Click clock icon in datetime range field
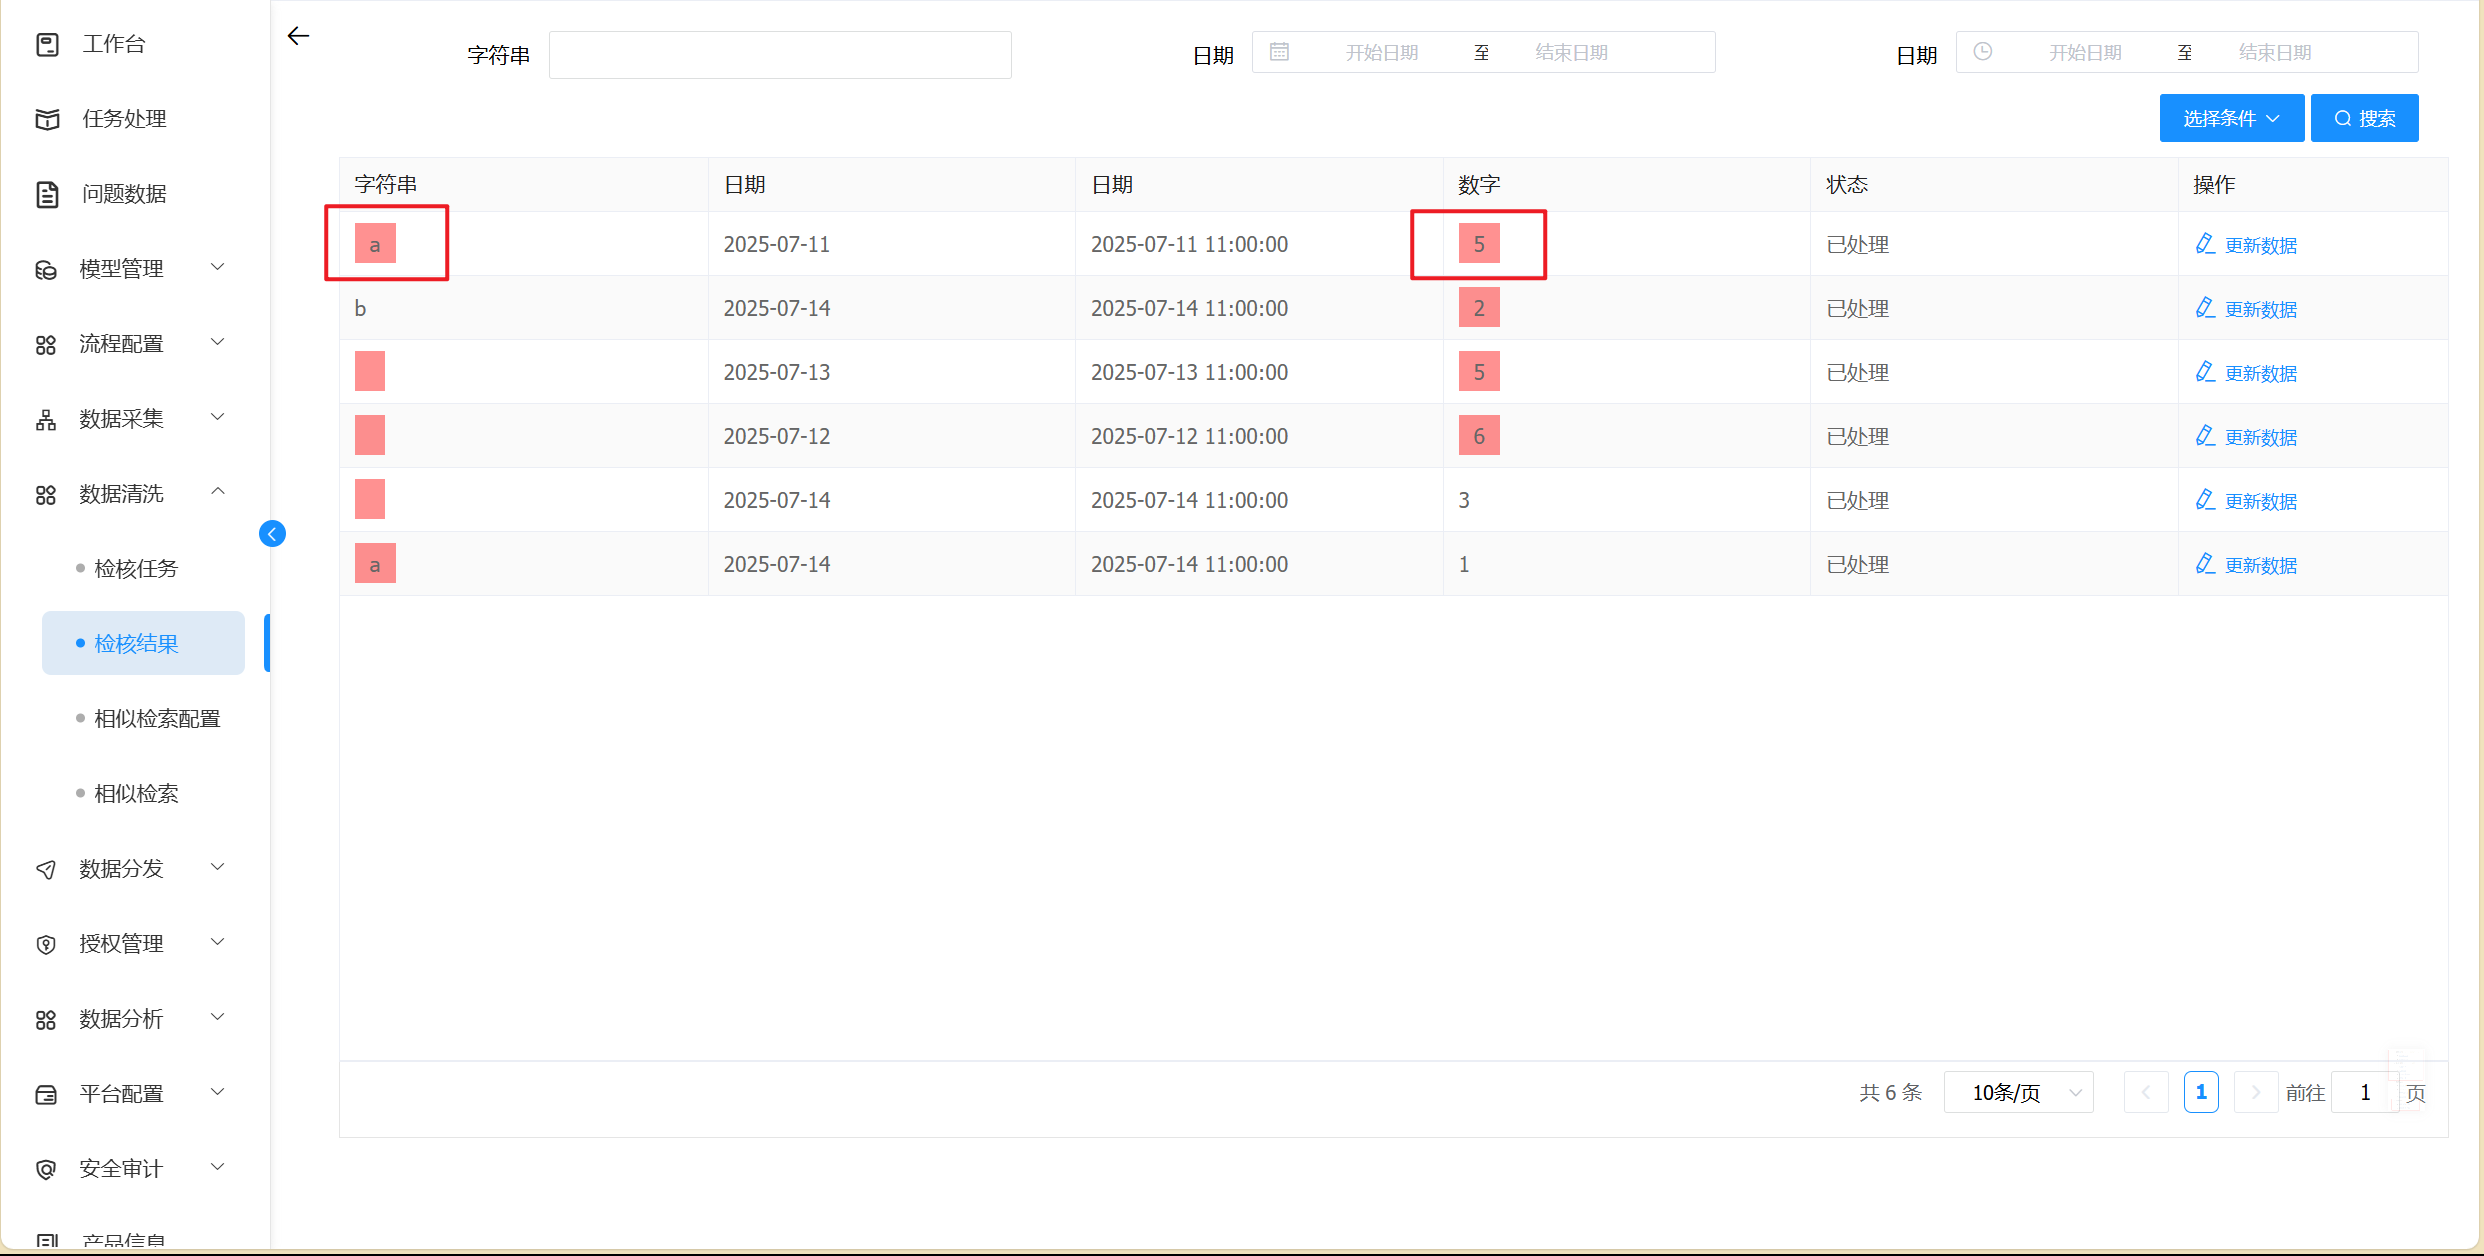The width and height of the screenshot is (2484, 1256). tap(1982, 52)
